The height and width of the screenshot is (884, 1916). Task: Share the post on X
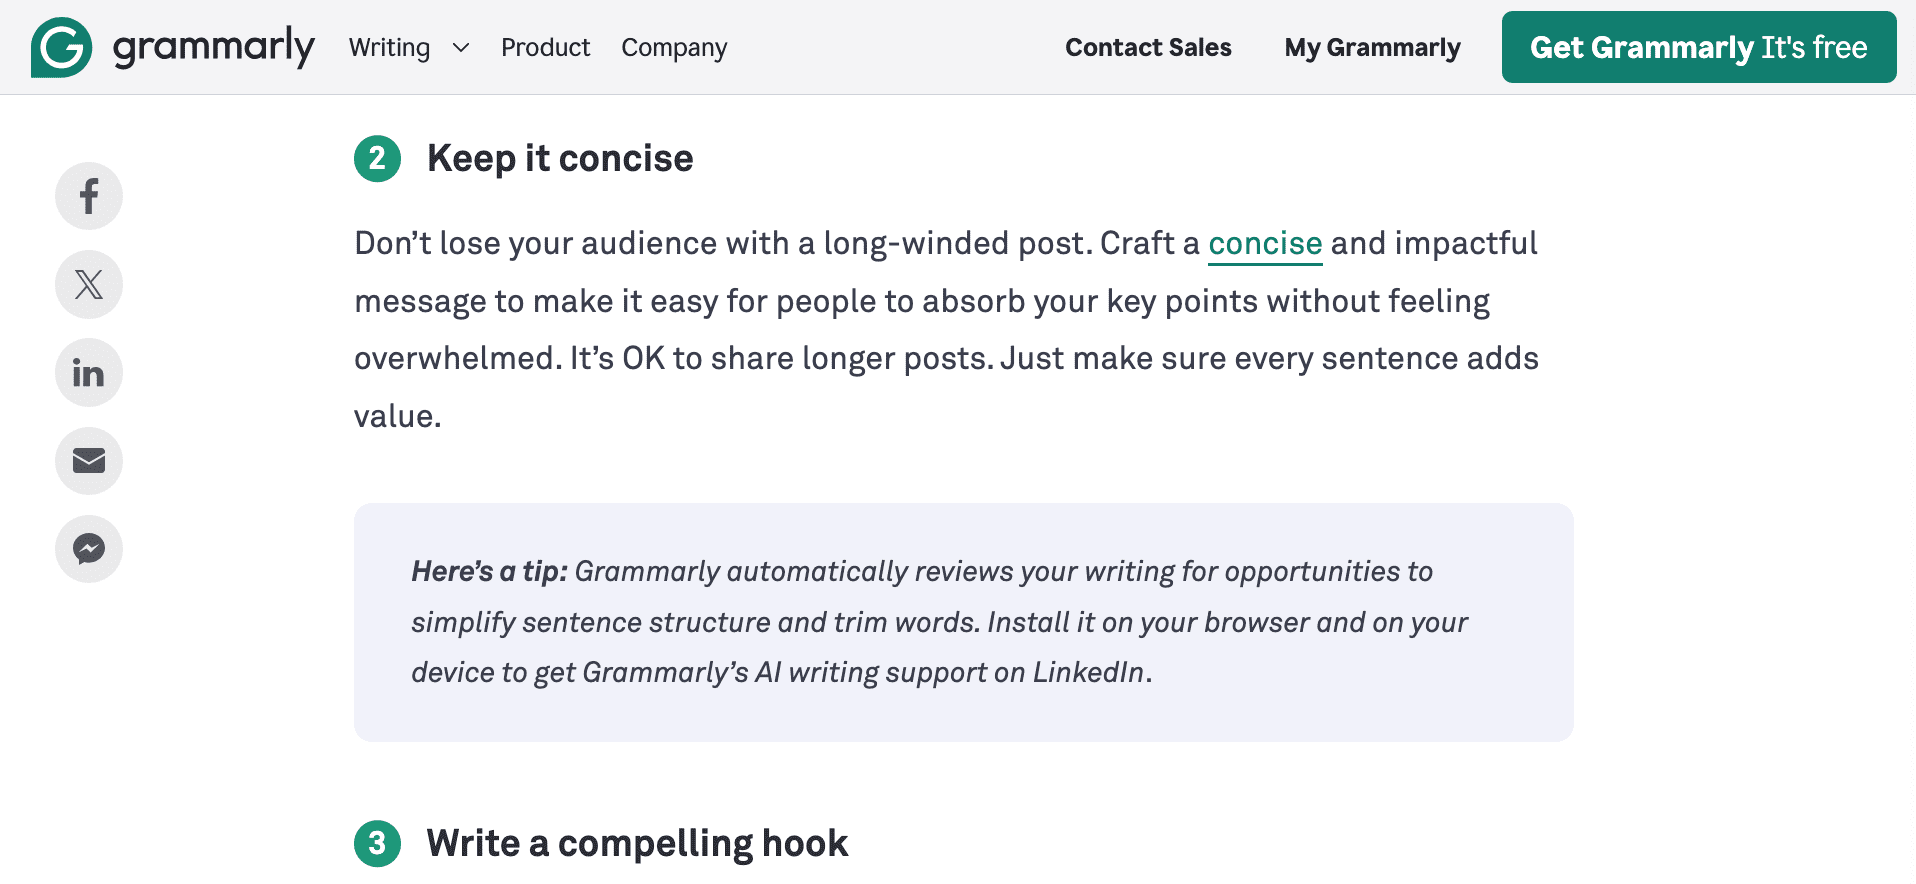(x=89, y=285)
